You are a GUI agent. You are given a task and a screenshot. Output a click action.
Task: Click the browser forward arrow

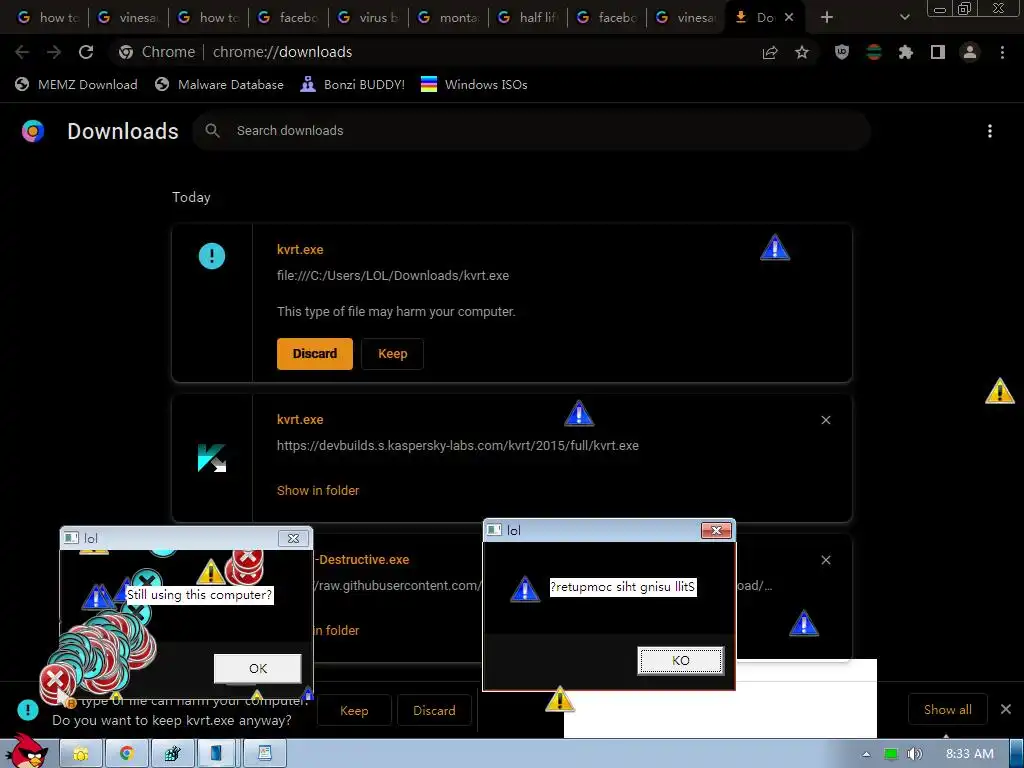coord(54,52)
